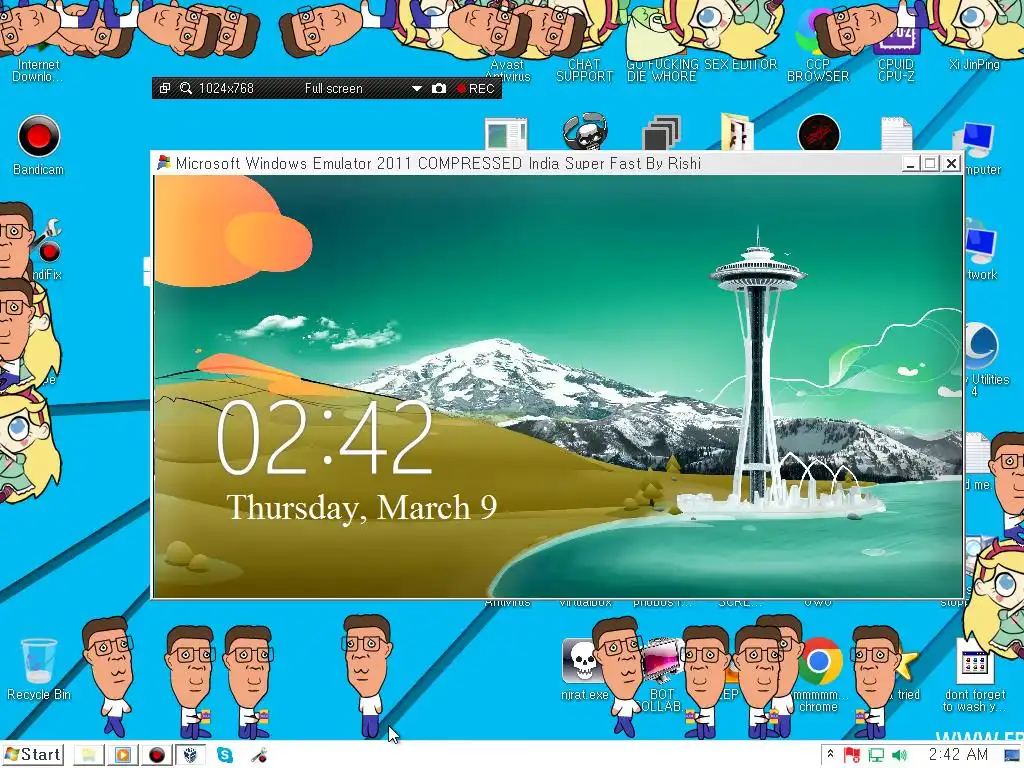Click the 1024x768 resolution label
The width and height of the screenshot is (1024, 768).
(x=226, y=88)
